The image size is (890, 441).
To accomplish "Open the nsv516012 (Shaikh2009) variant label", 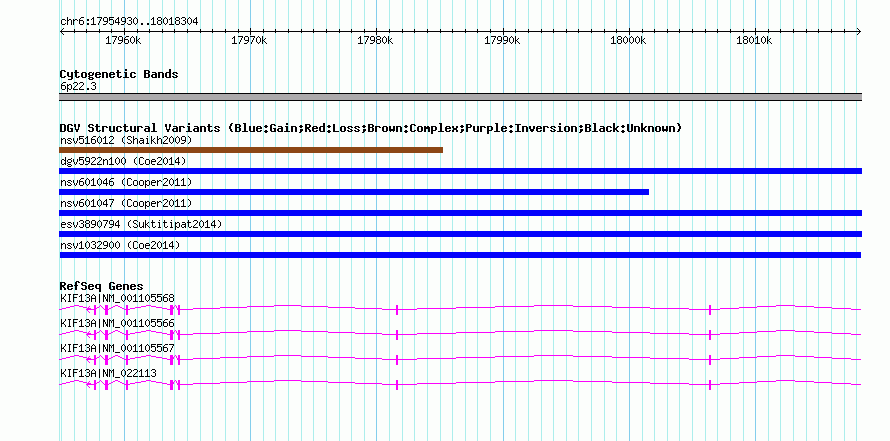I will [x=126, y=140].
